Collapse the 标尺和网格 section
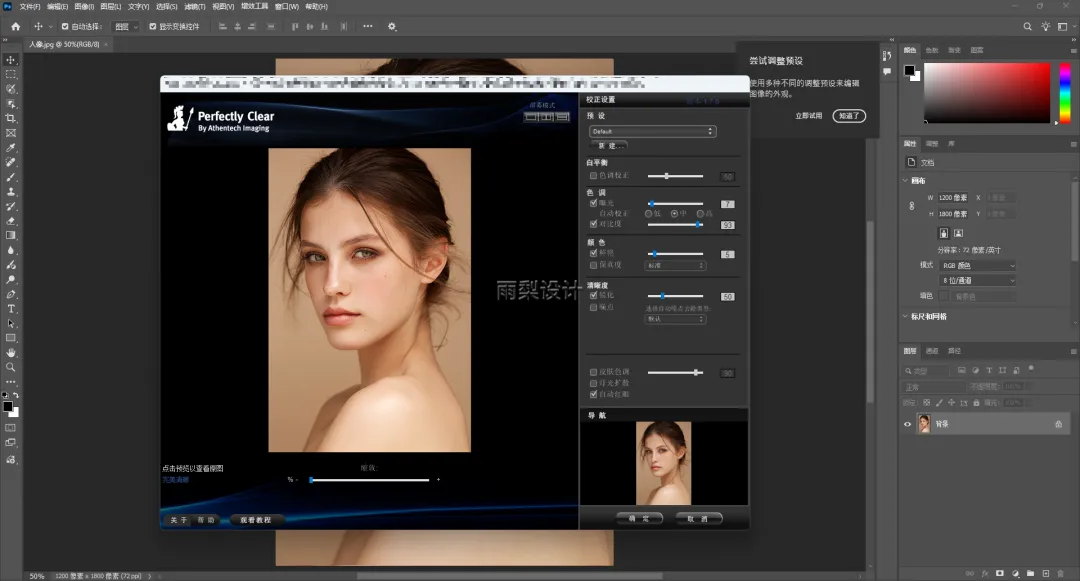 (x=905, y=317)
